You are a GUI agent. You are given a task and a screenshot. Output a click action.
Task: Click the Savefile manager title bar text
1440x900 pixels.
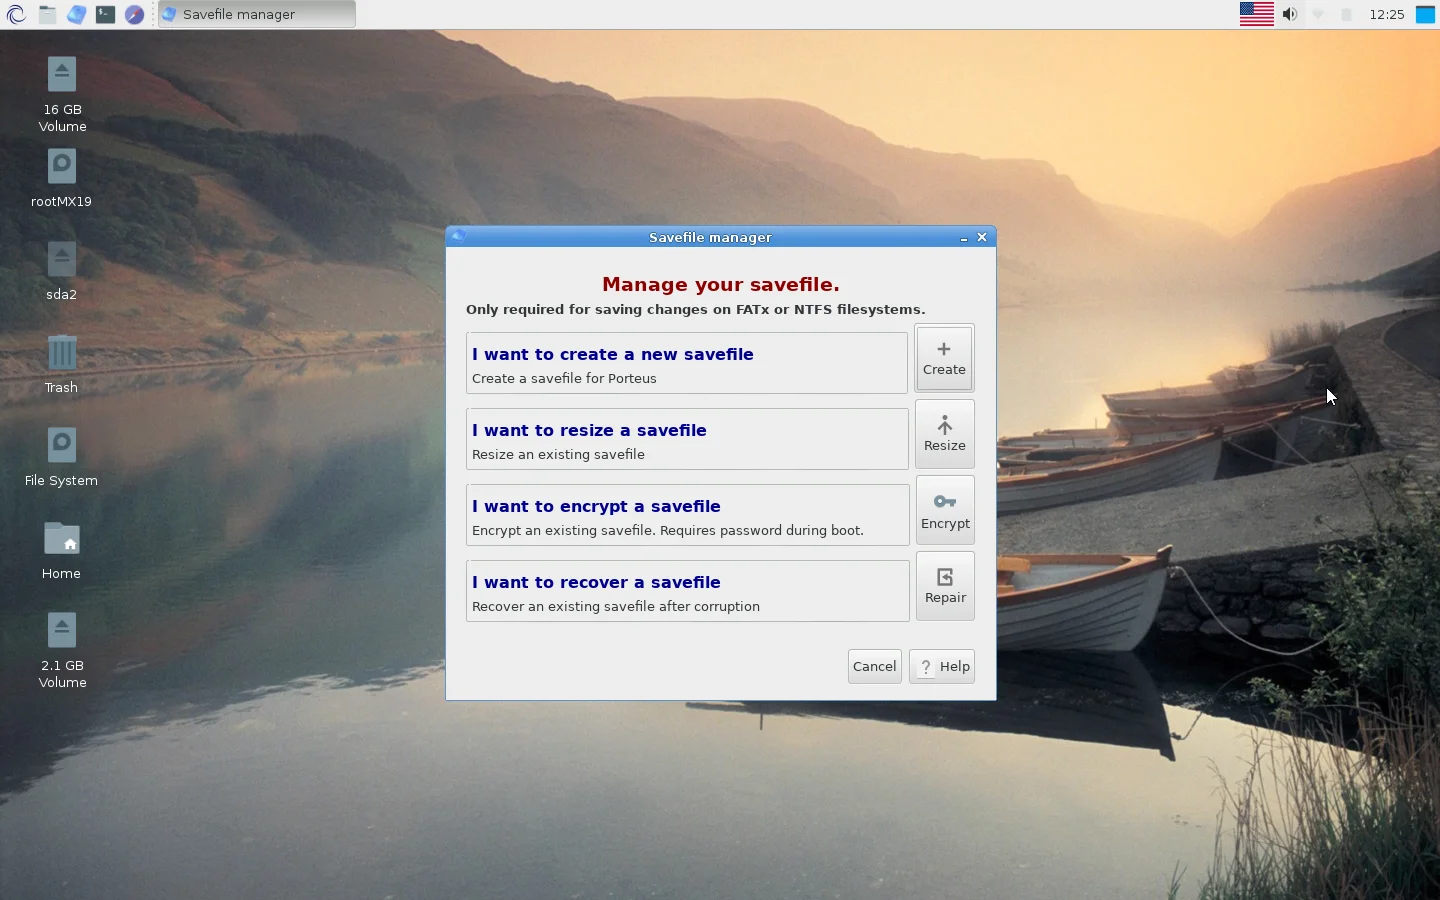pos(710,237)
